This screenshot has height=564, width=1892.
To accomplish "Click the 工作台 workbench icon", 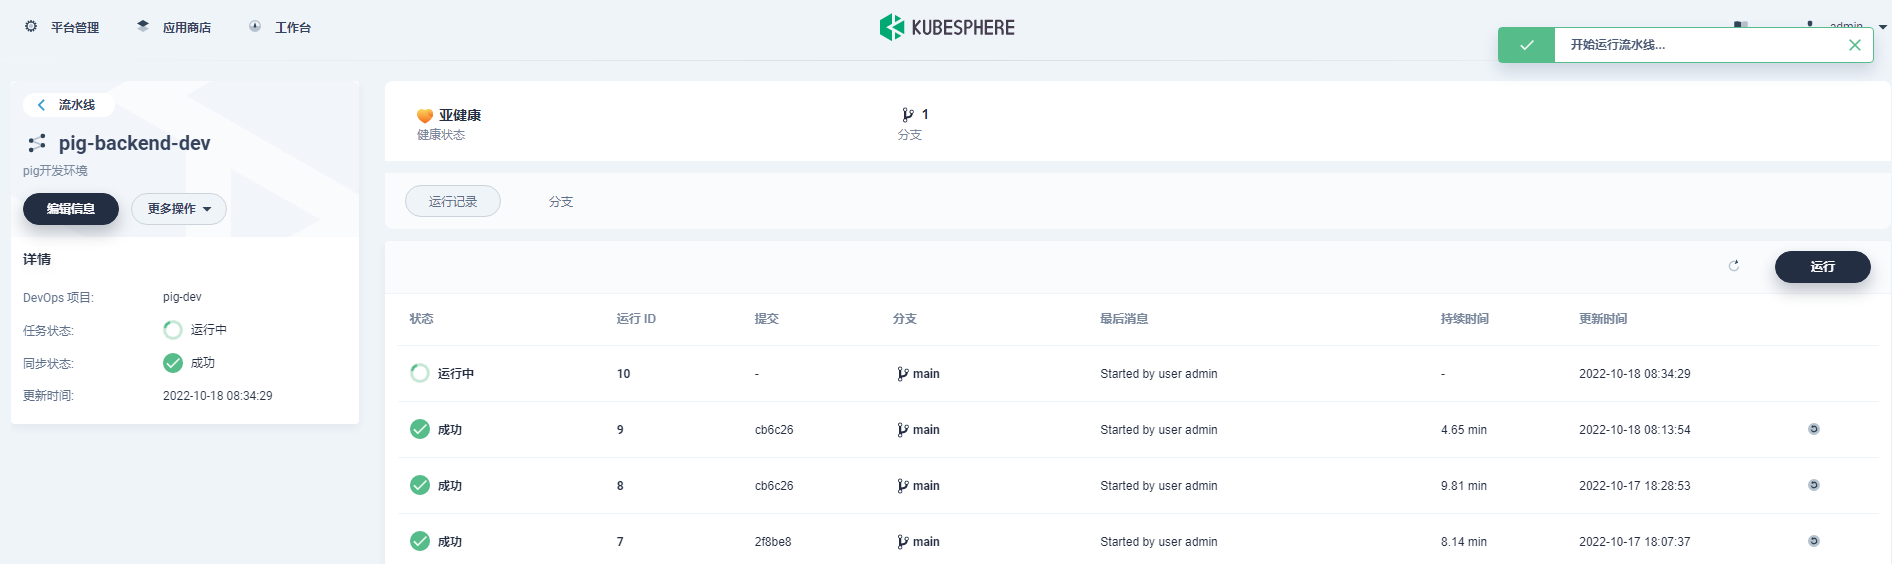I will tap(255, 27).
